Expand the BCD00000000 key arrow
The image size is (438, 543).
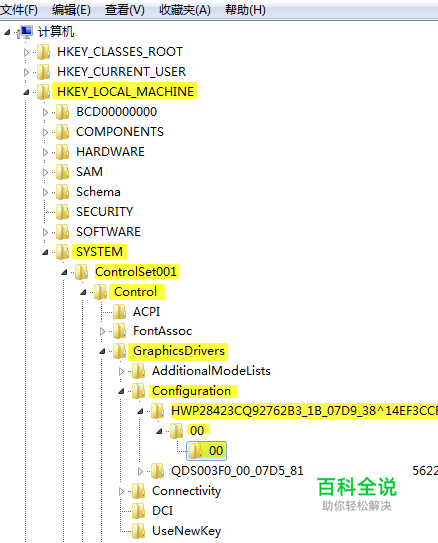[45, 112]
